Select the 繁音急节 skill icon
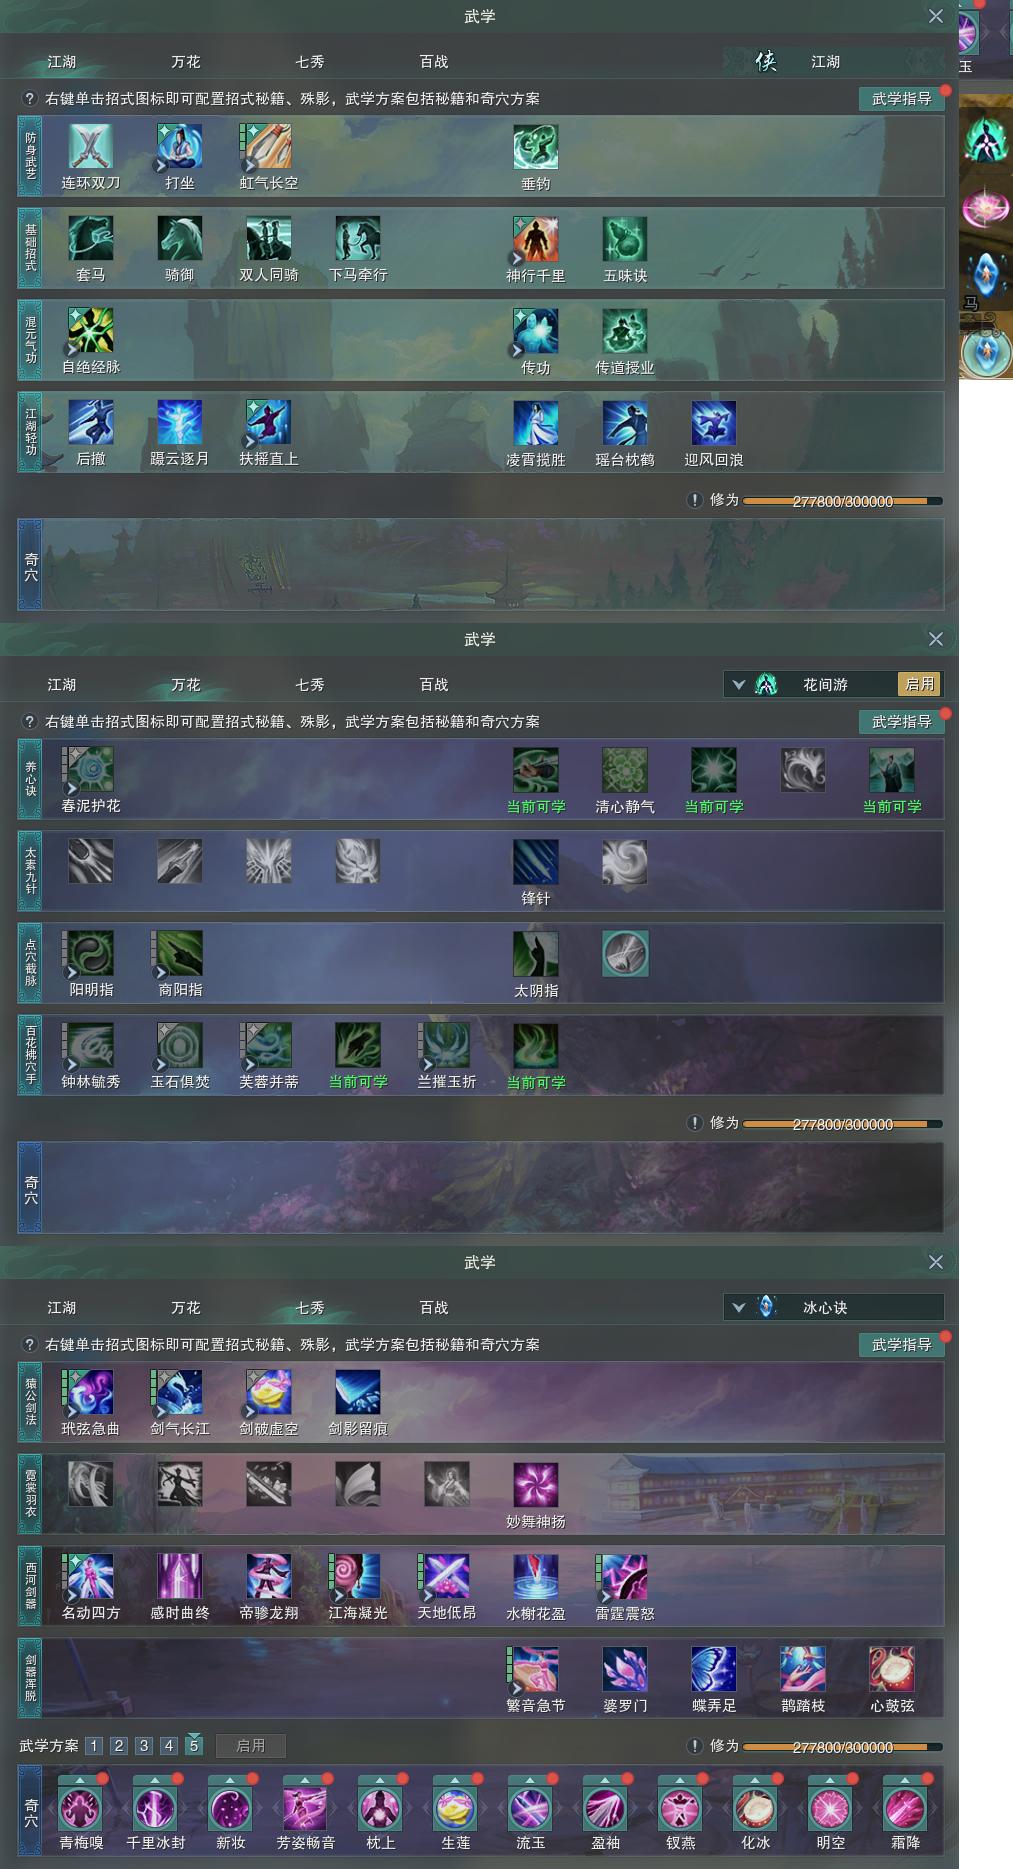 pos(536,1669)
